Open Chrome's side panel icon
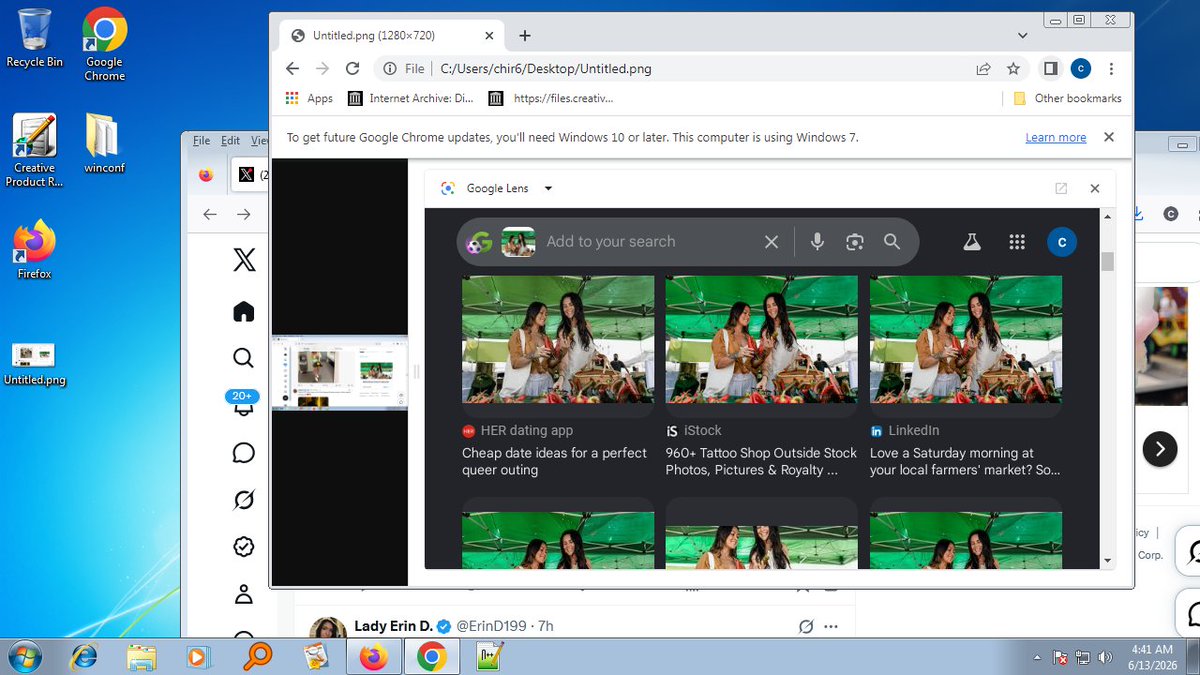The image size is (1200, 675). coord(1050,69)
